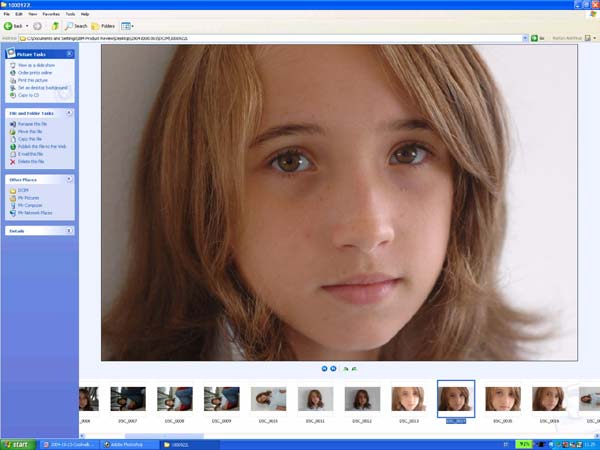Open the View menu
Image resolution: width=600 pixels, height=450 pixels.
point(33,14)
